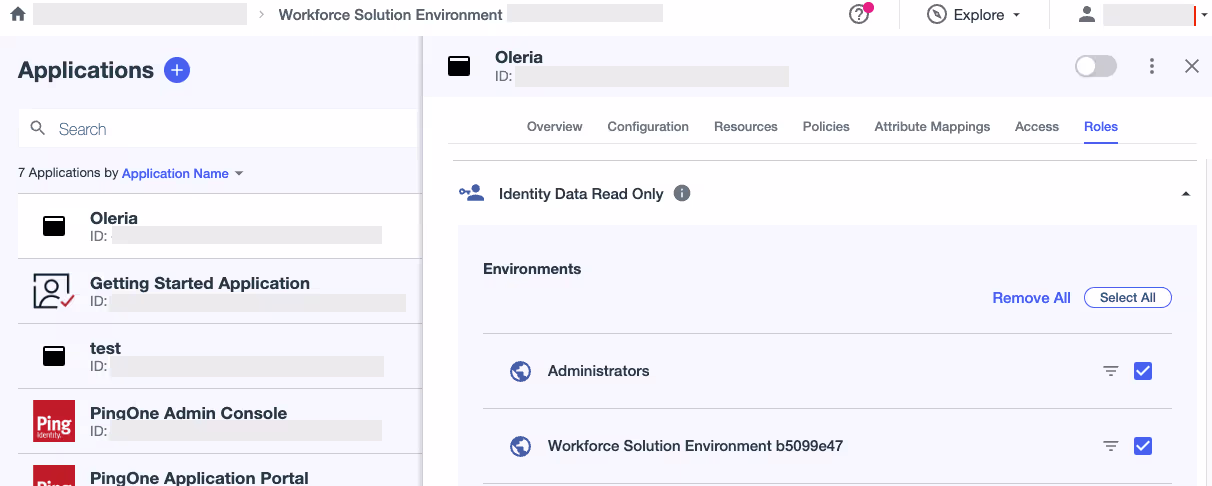Screen dimensions: 1212x486
Task: Click the Roles tab
Action: (x=1101, y=127)
